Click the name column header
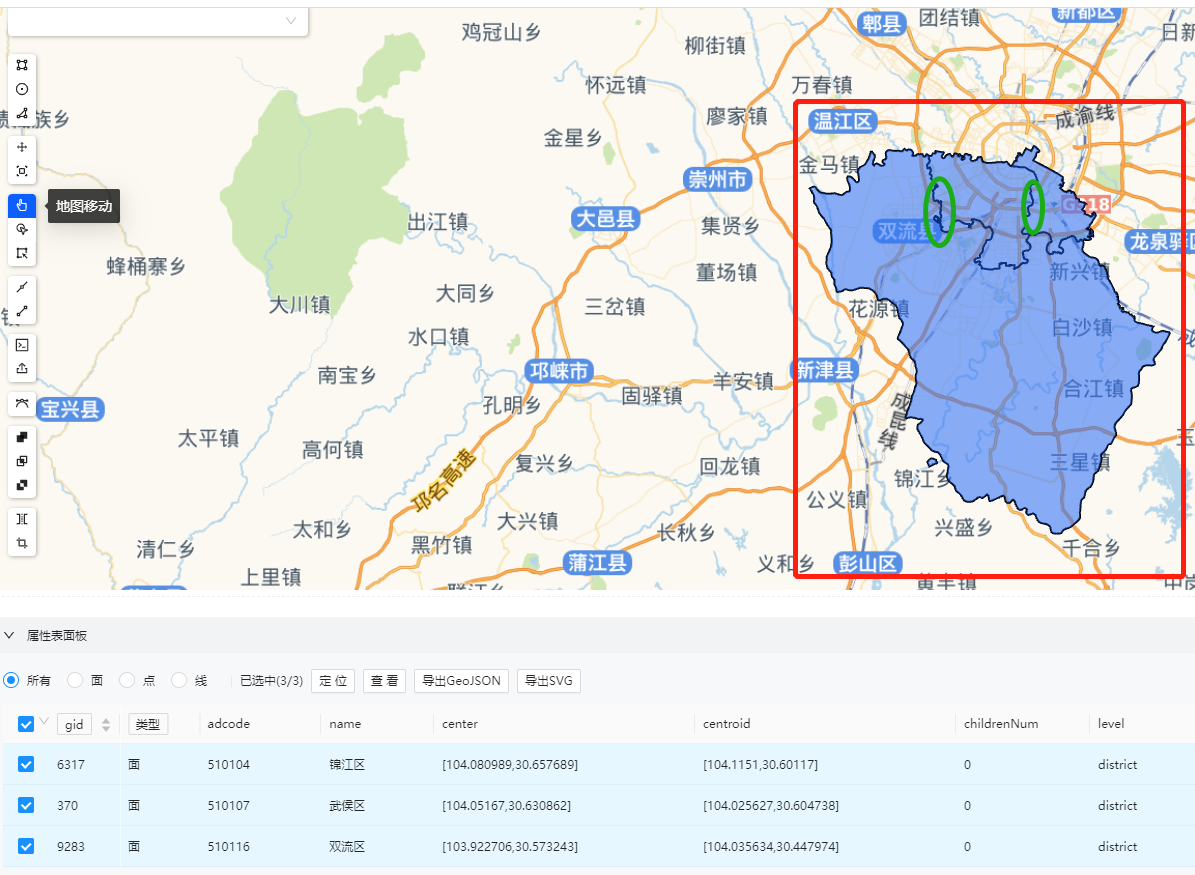This screenshot has width=1195, height=875. click(345, 723)
